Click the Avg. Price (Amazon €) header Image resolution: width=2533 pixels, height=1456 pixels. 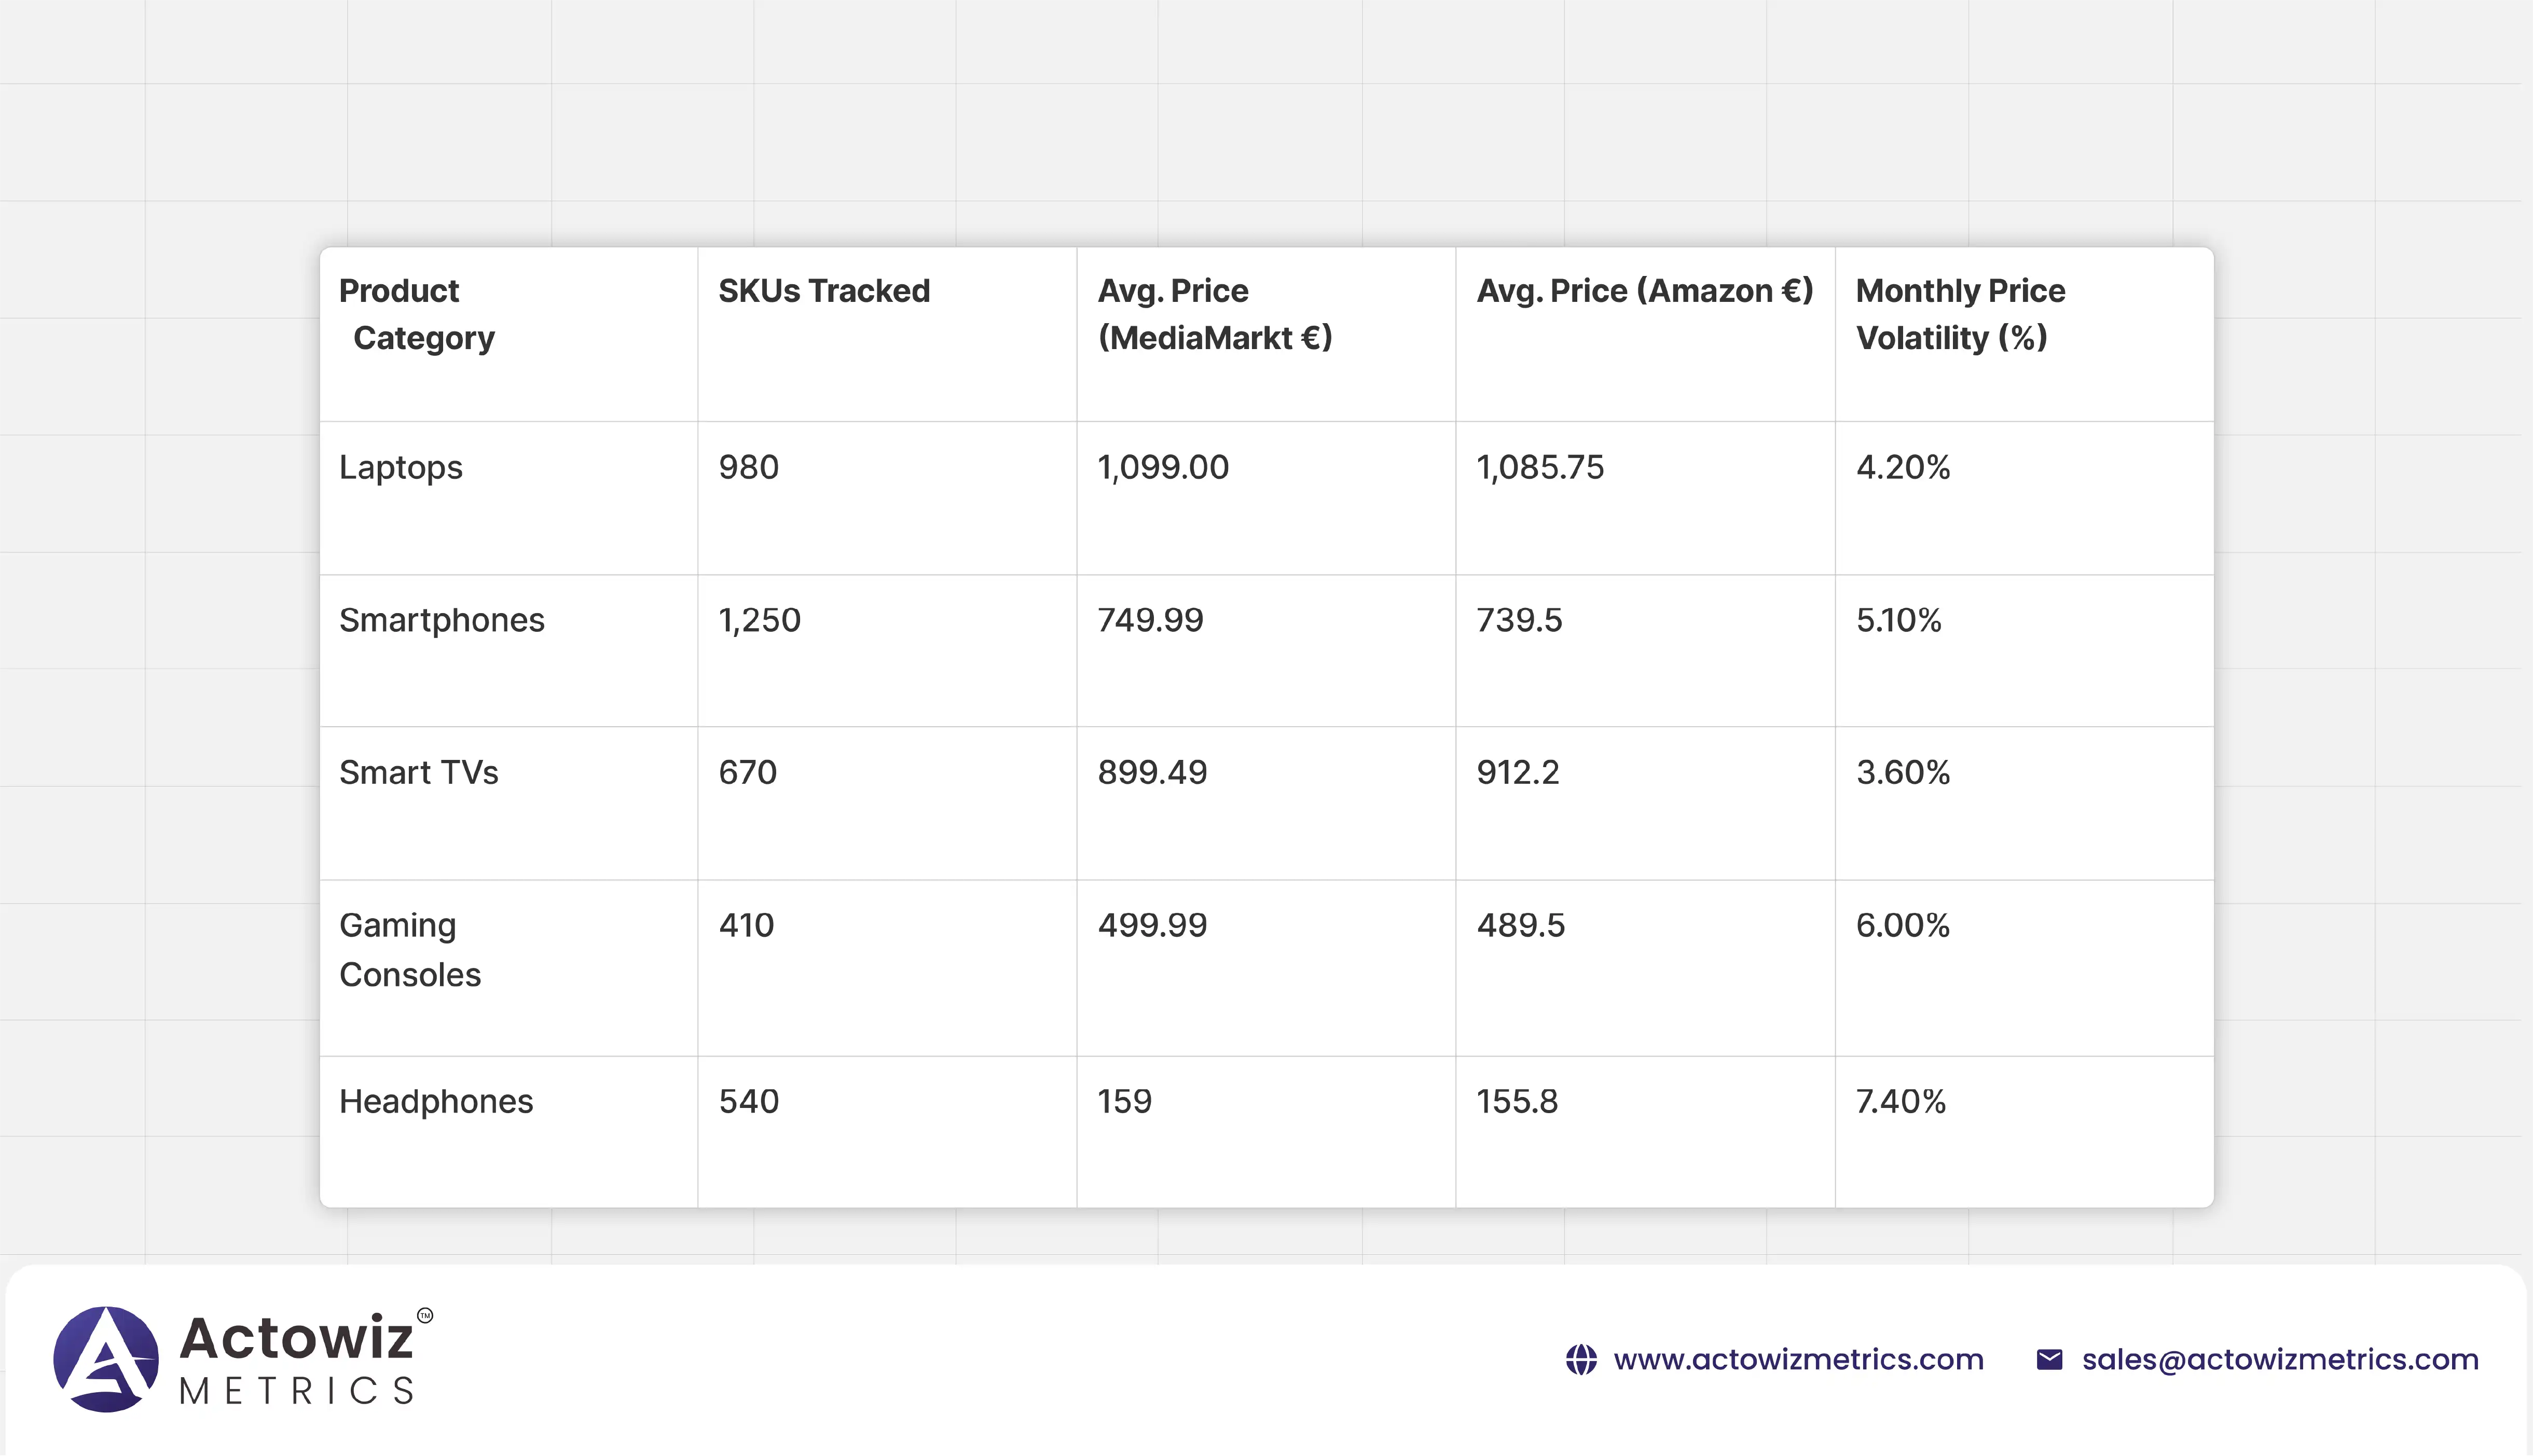[1644, 291]
